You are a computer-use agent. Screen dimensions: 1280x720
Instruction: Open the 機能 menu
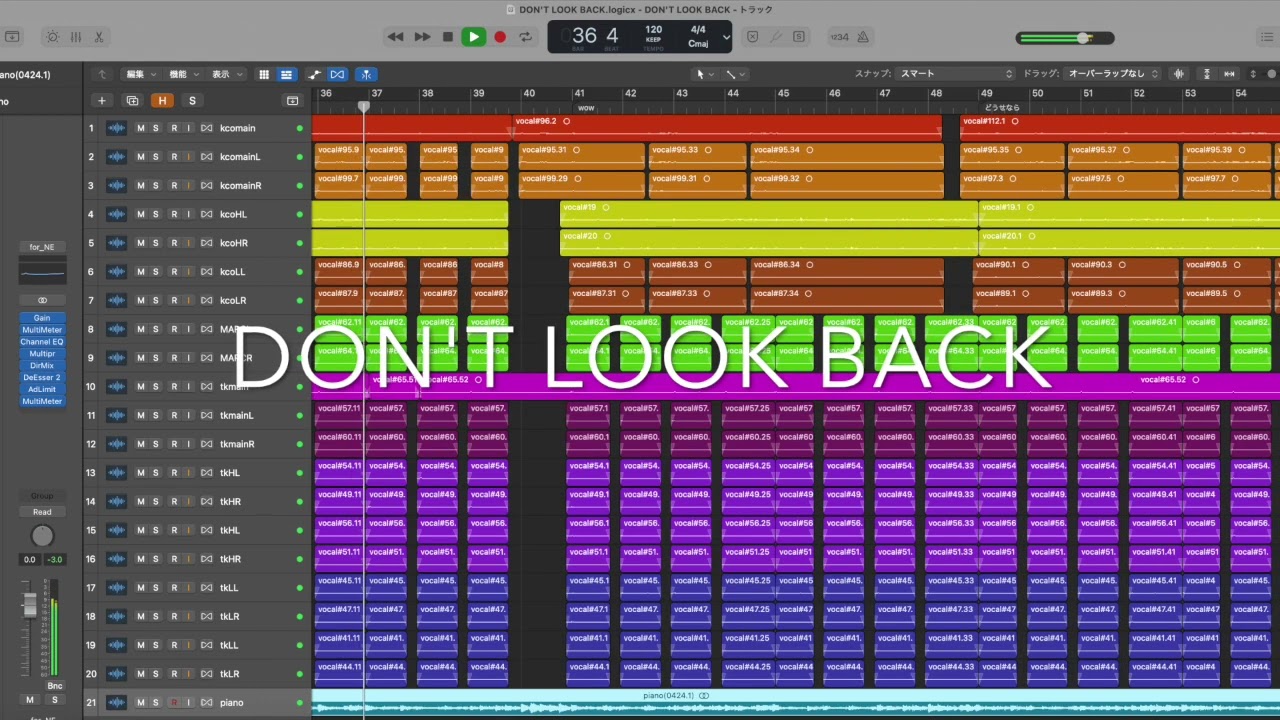point(182,74)
